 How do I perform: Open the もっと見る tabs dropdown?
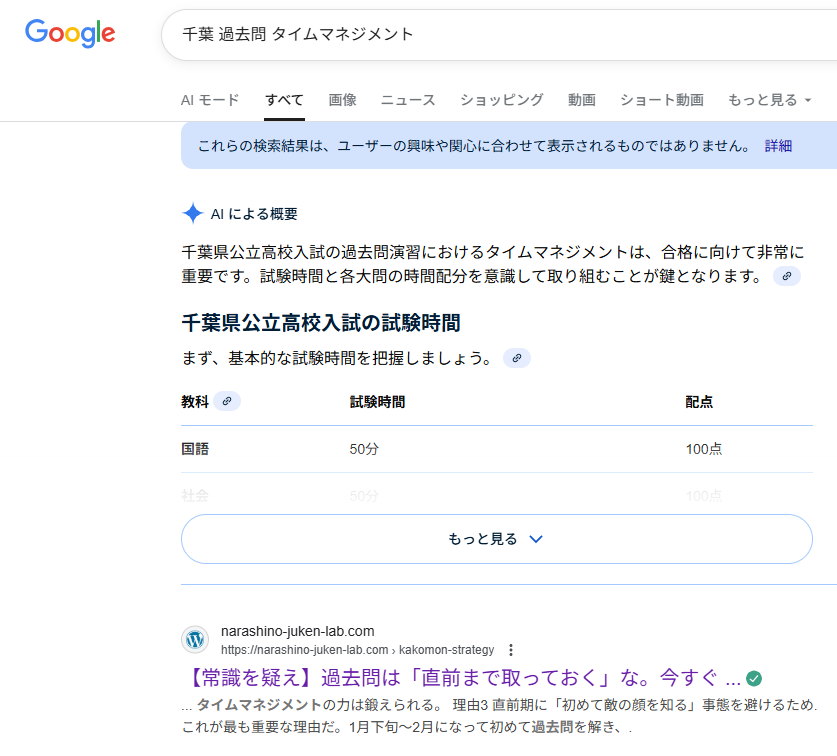(769, 100)
